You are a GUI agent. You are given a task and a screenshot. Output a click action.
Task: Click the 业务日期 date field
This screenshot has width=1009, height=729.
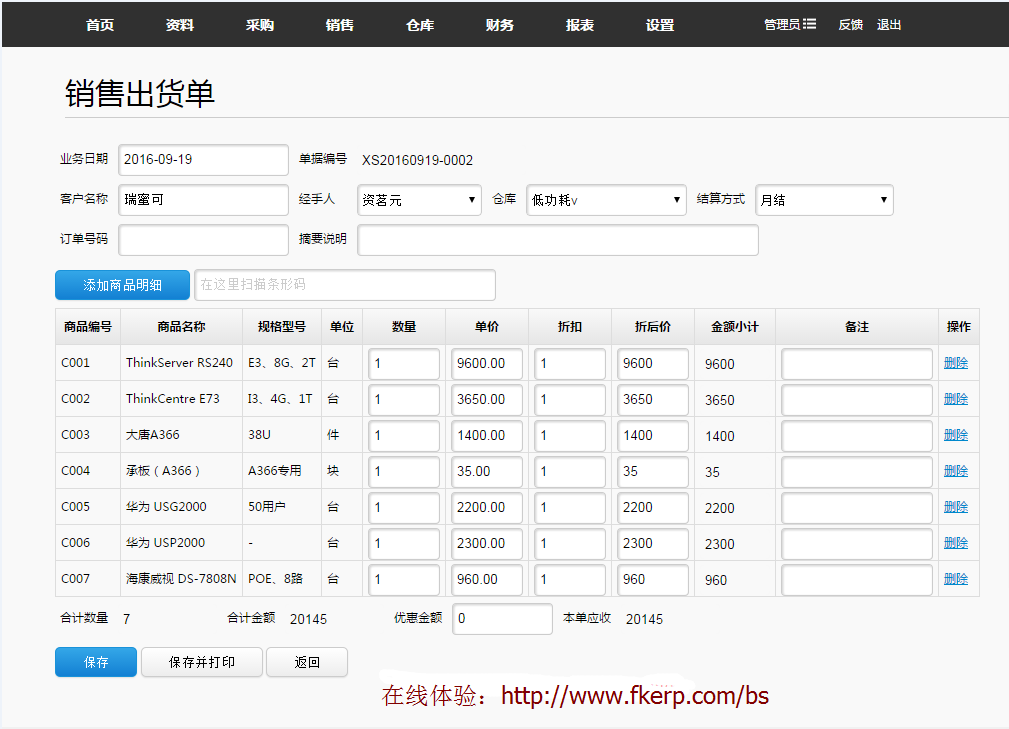(x=203, y=160)
